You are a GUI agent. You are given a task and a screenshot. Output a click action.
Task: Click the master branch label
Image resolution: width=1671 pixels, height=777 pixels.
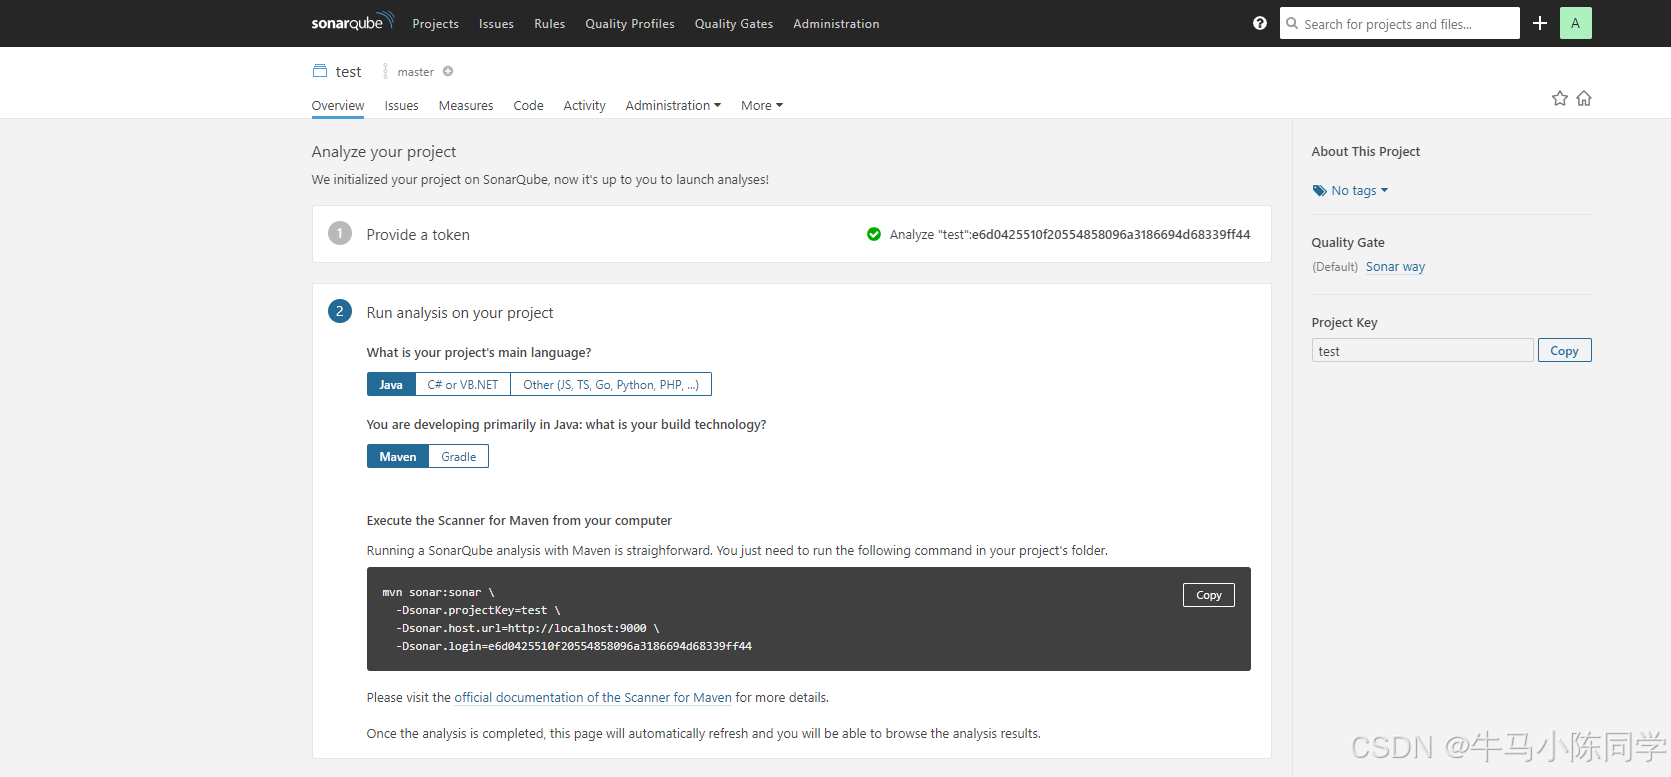tap(415, 72)
